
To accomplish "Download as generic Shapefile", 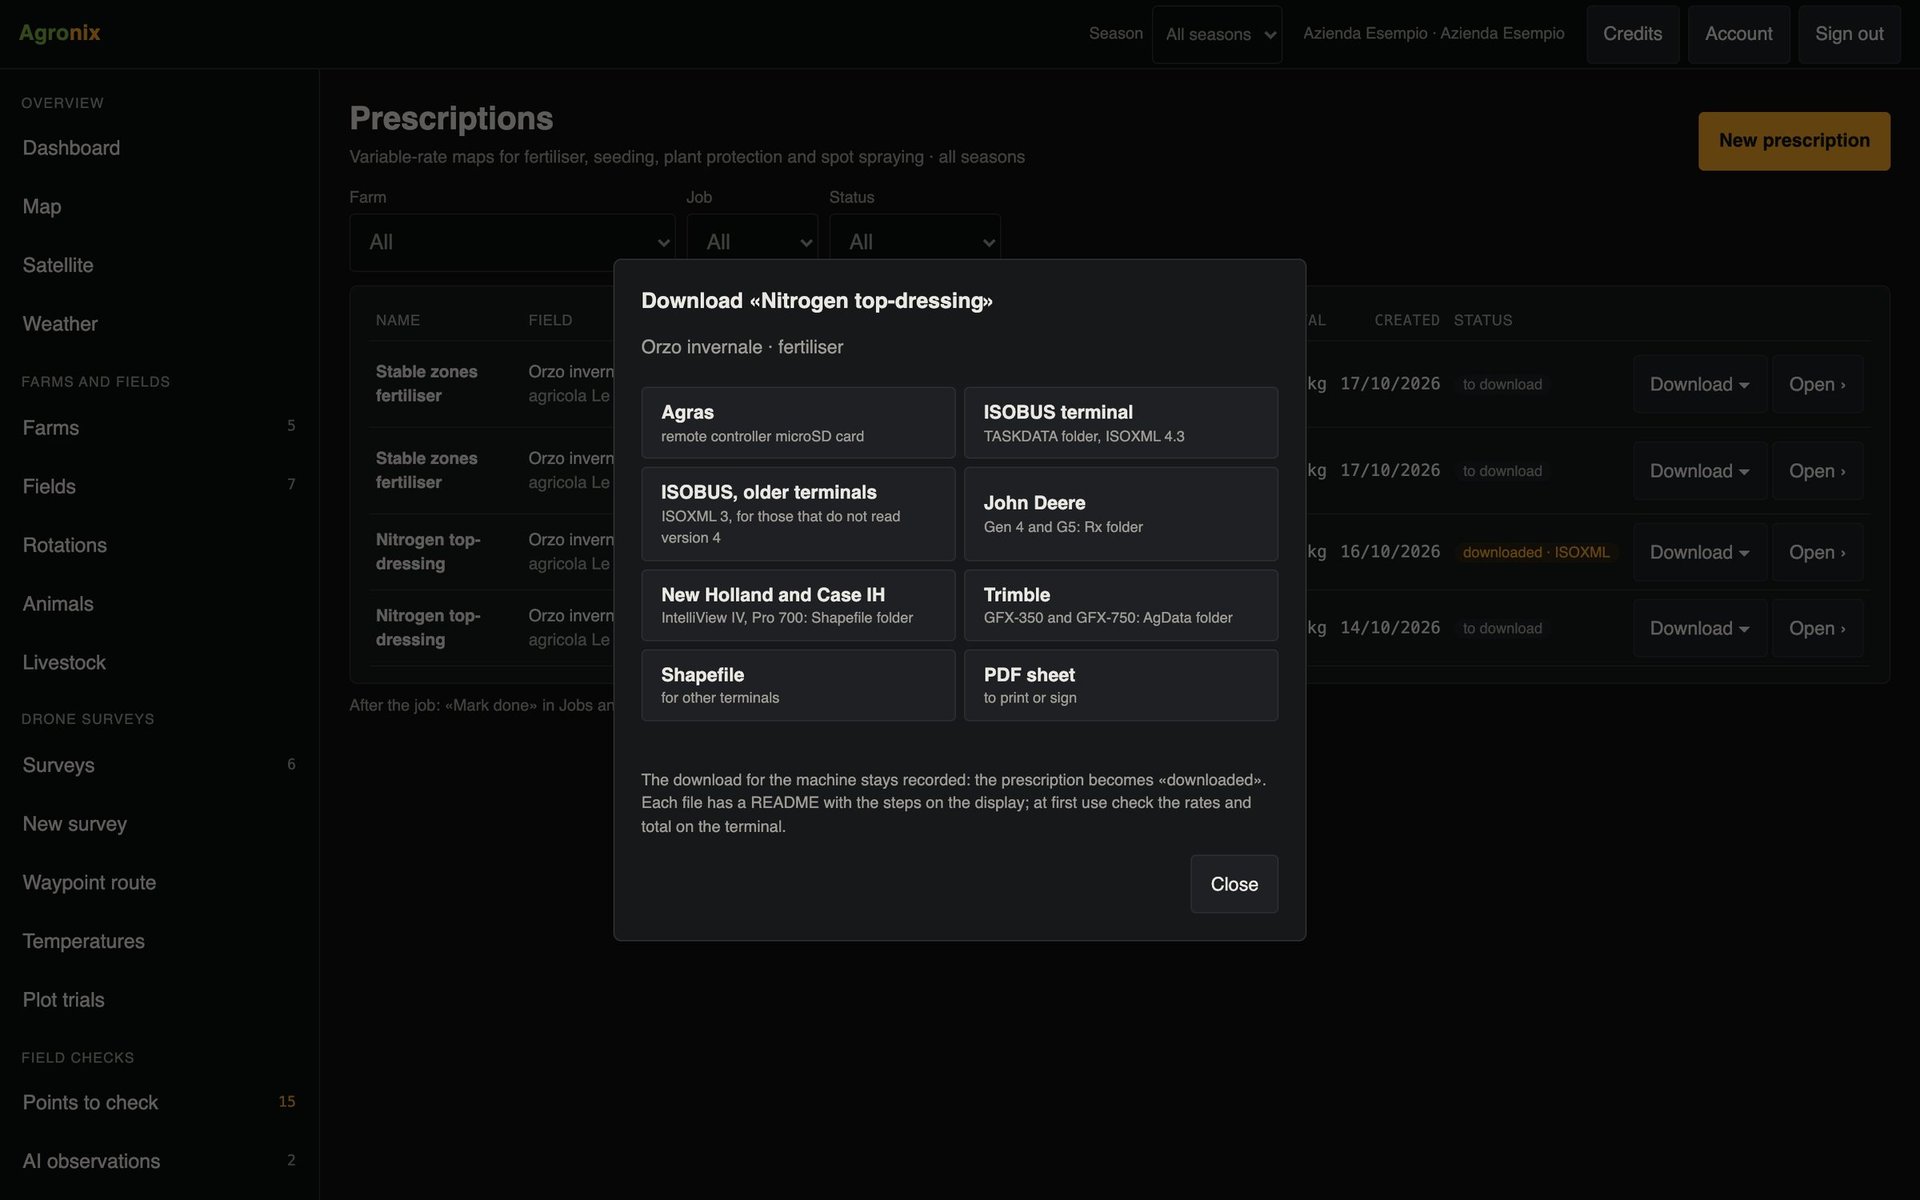I will tap(798, 685).
